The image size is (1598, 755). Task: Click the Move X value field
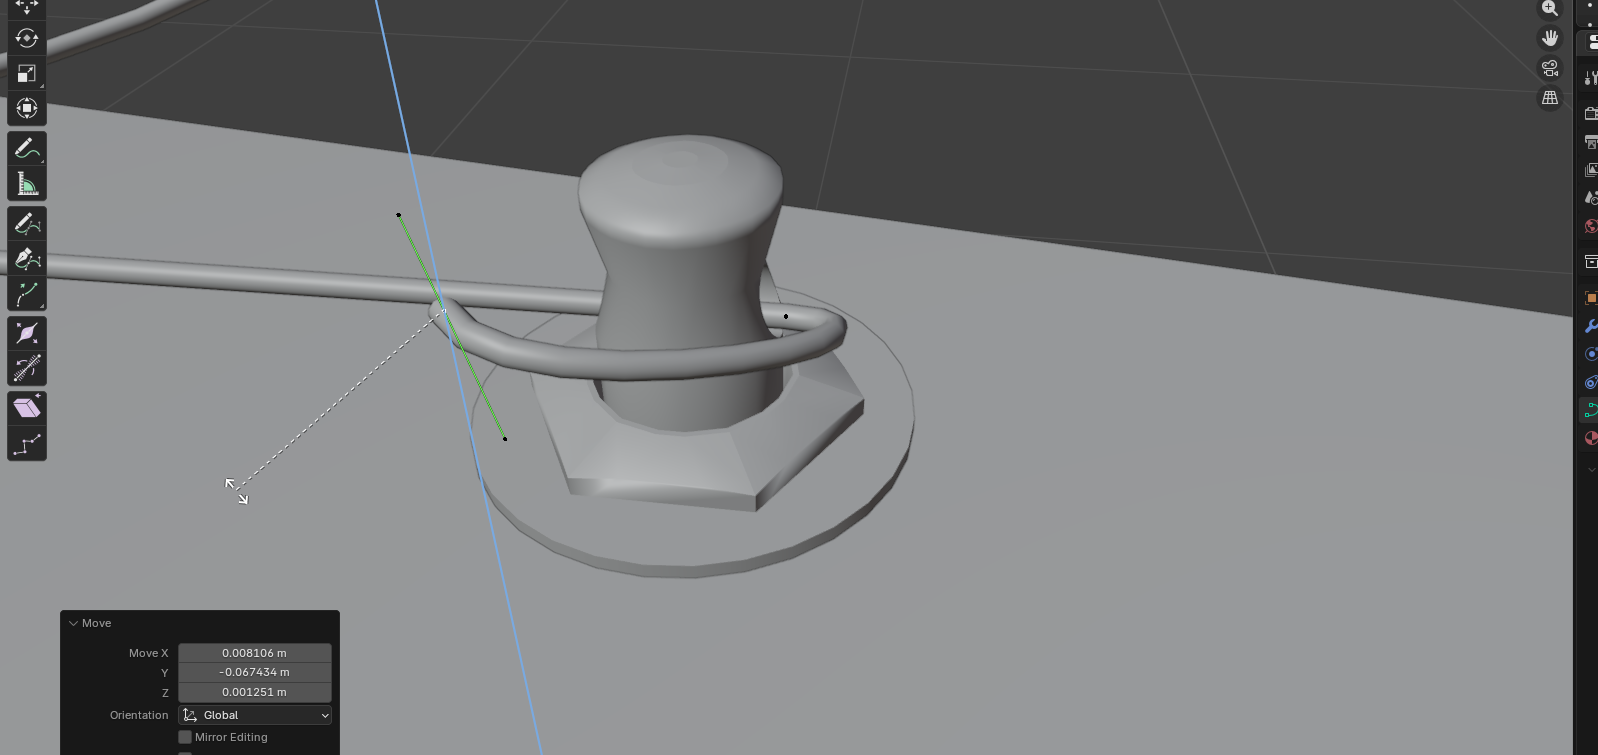coord(255,653)
